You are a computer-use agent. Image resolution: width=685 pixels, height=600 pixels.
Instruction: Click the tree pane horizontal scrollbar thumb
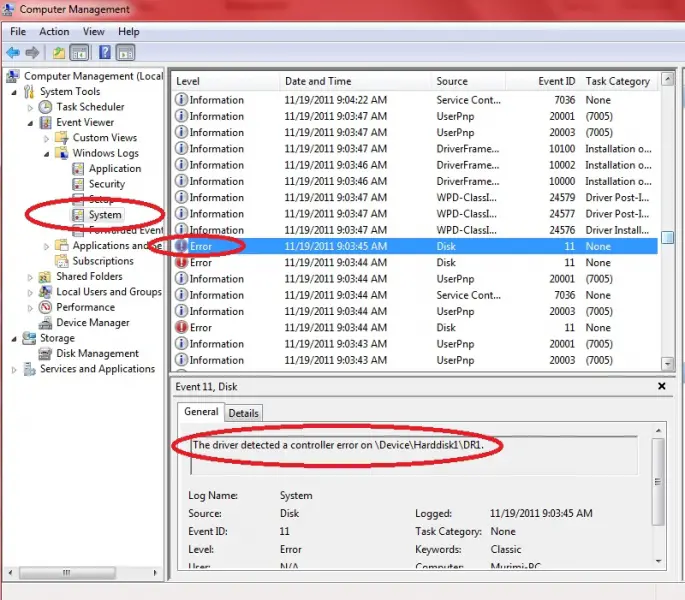[67, 572]
